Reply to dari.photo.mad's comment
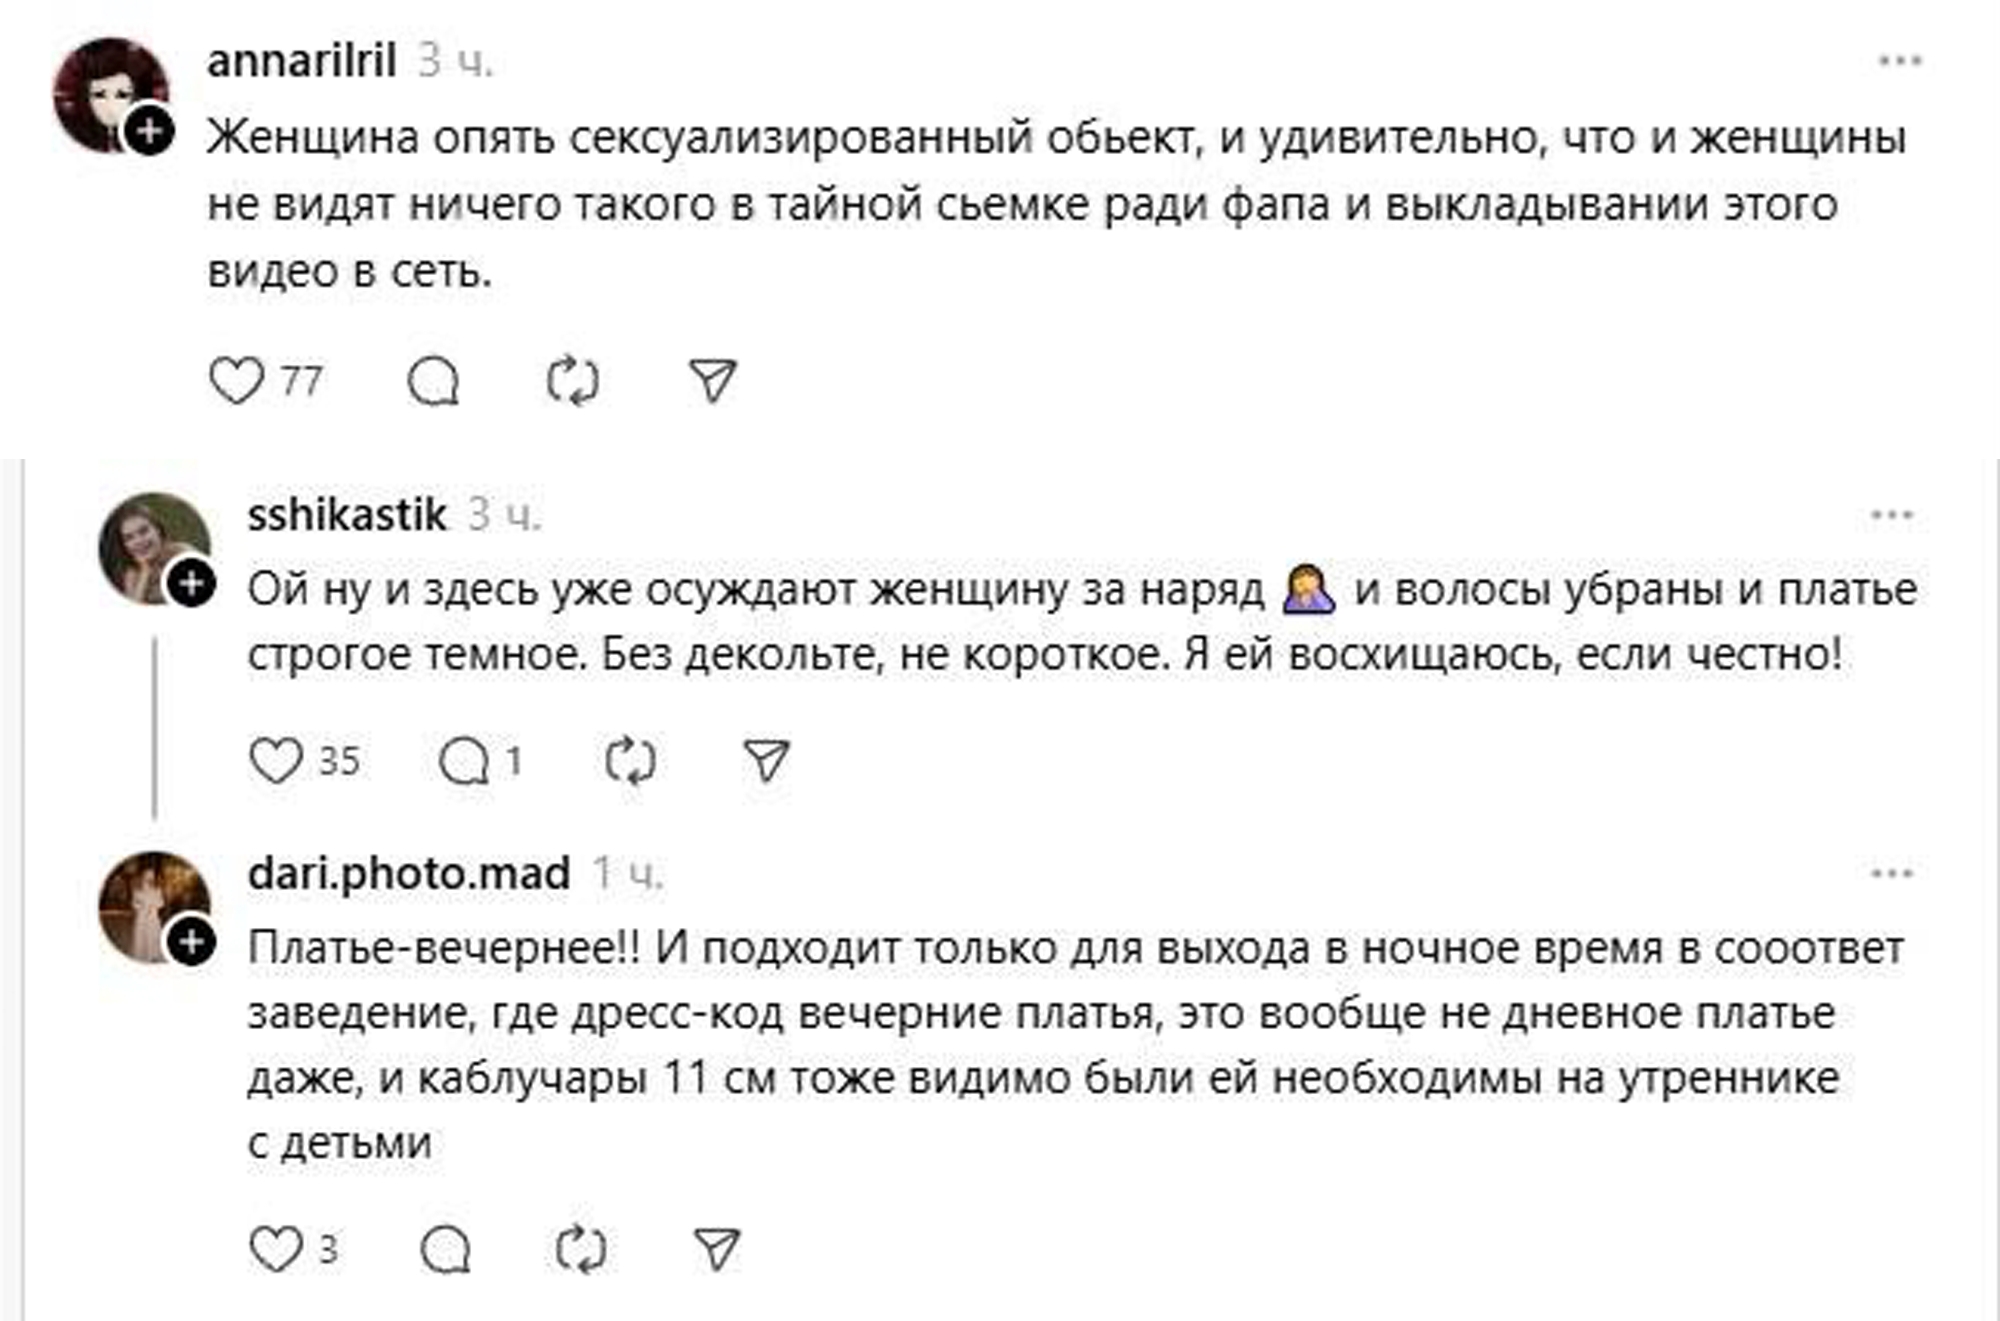 click(x=445, y=1249)
